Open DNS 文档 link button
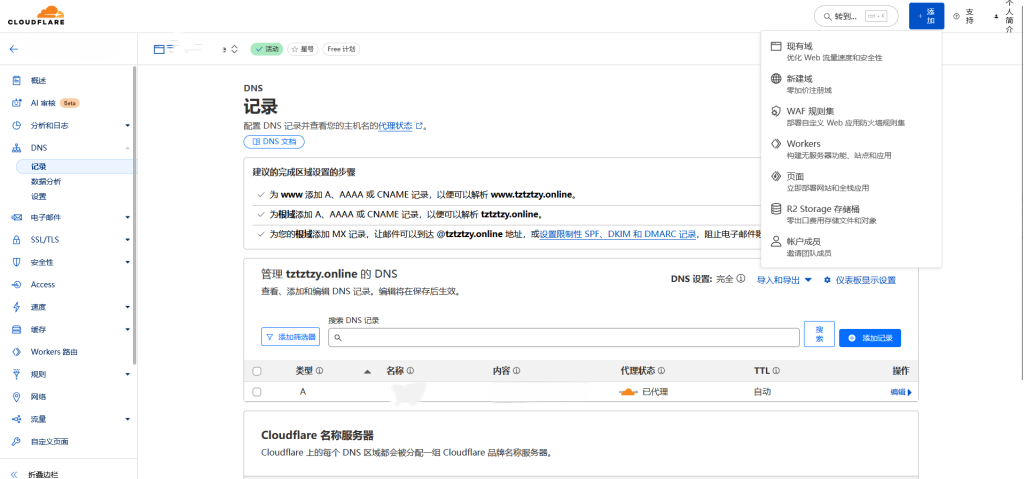This screenshot has width=1024, height=479. pos(274,141)
